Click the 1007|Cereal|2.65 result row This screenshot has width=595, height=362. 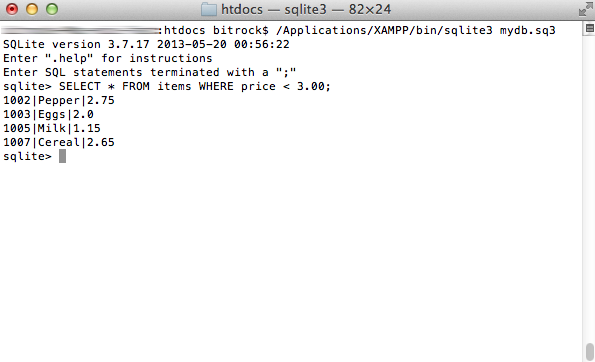(x=59, y=142)
